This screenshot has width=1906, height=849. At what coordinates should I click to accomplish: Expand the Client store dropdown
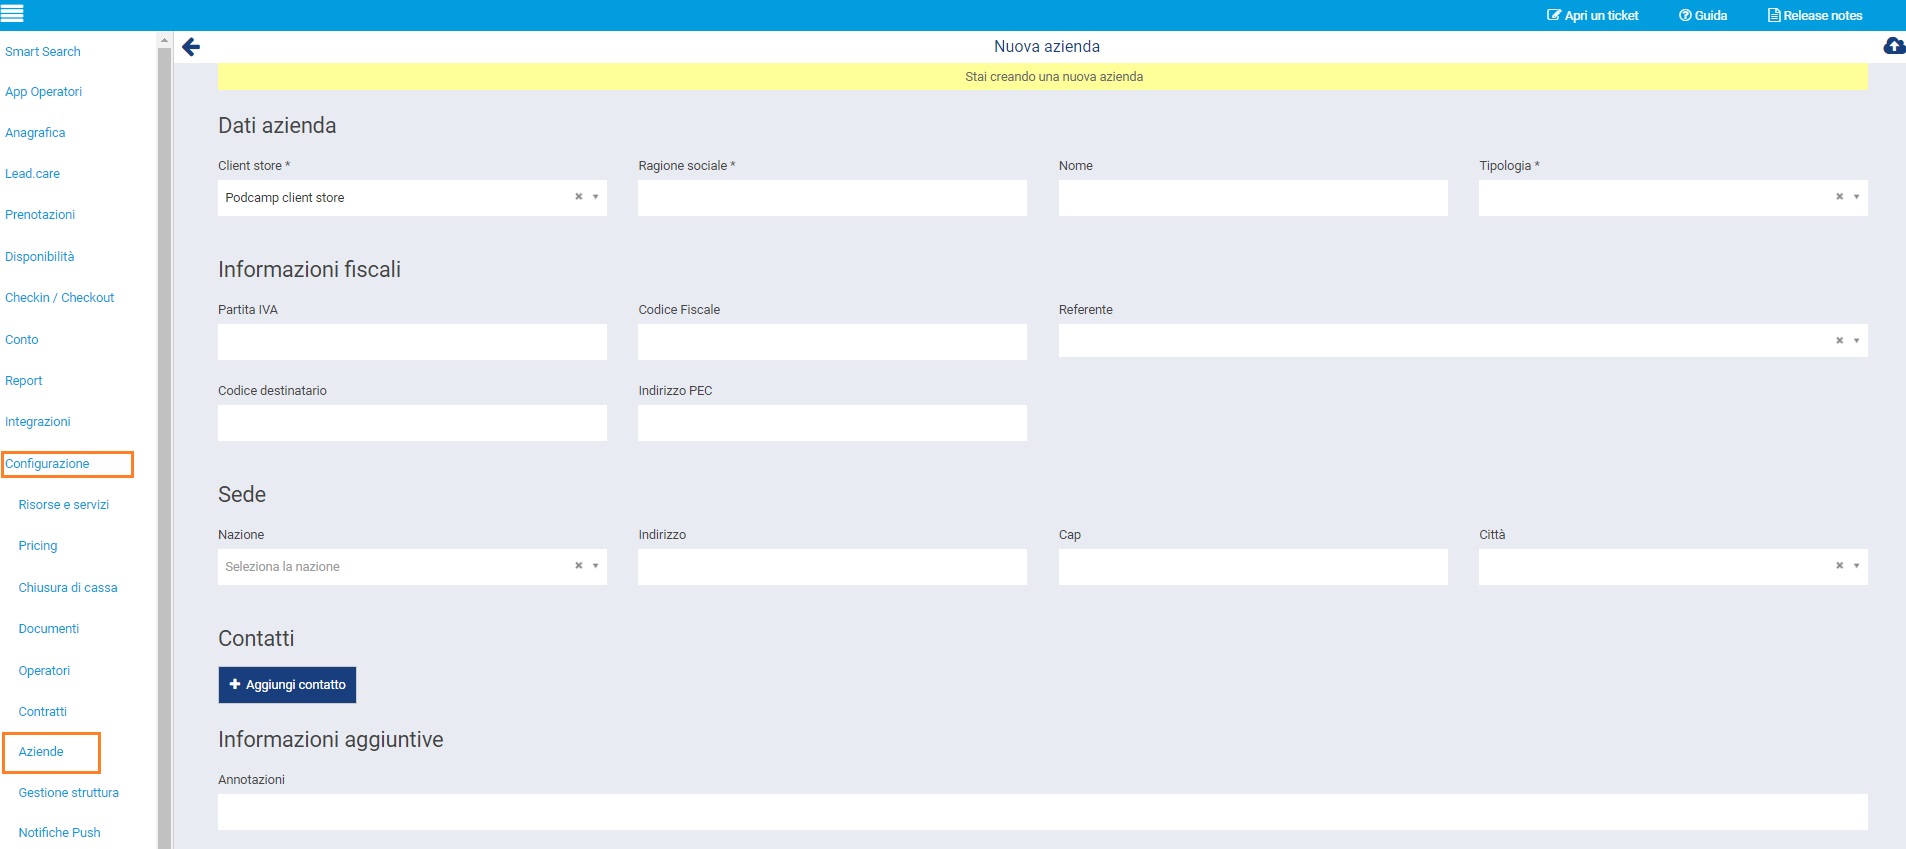596,197
